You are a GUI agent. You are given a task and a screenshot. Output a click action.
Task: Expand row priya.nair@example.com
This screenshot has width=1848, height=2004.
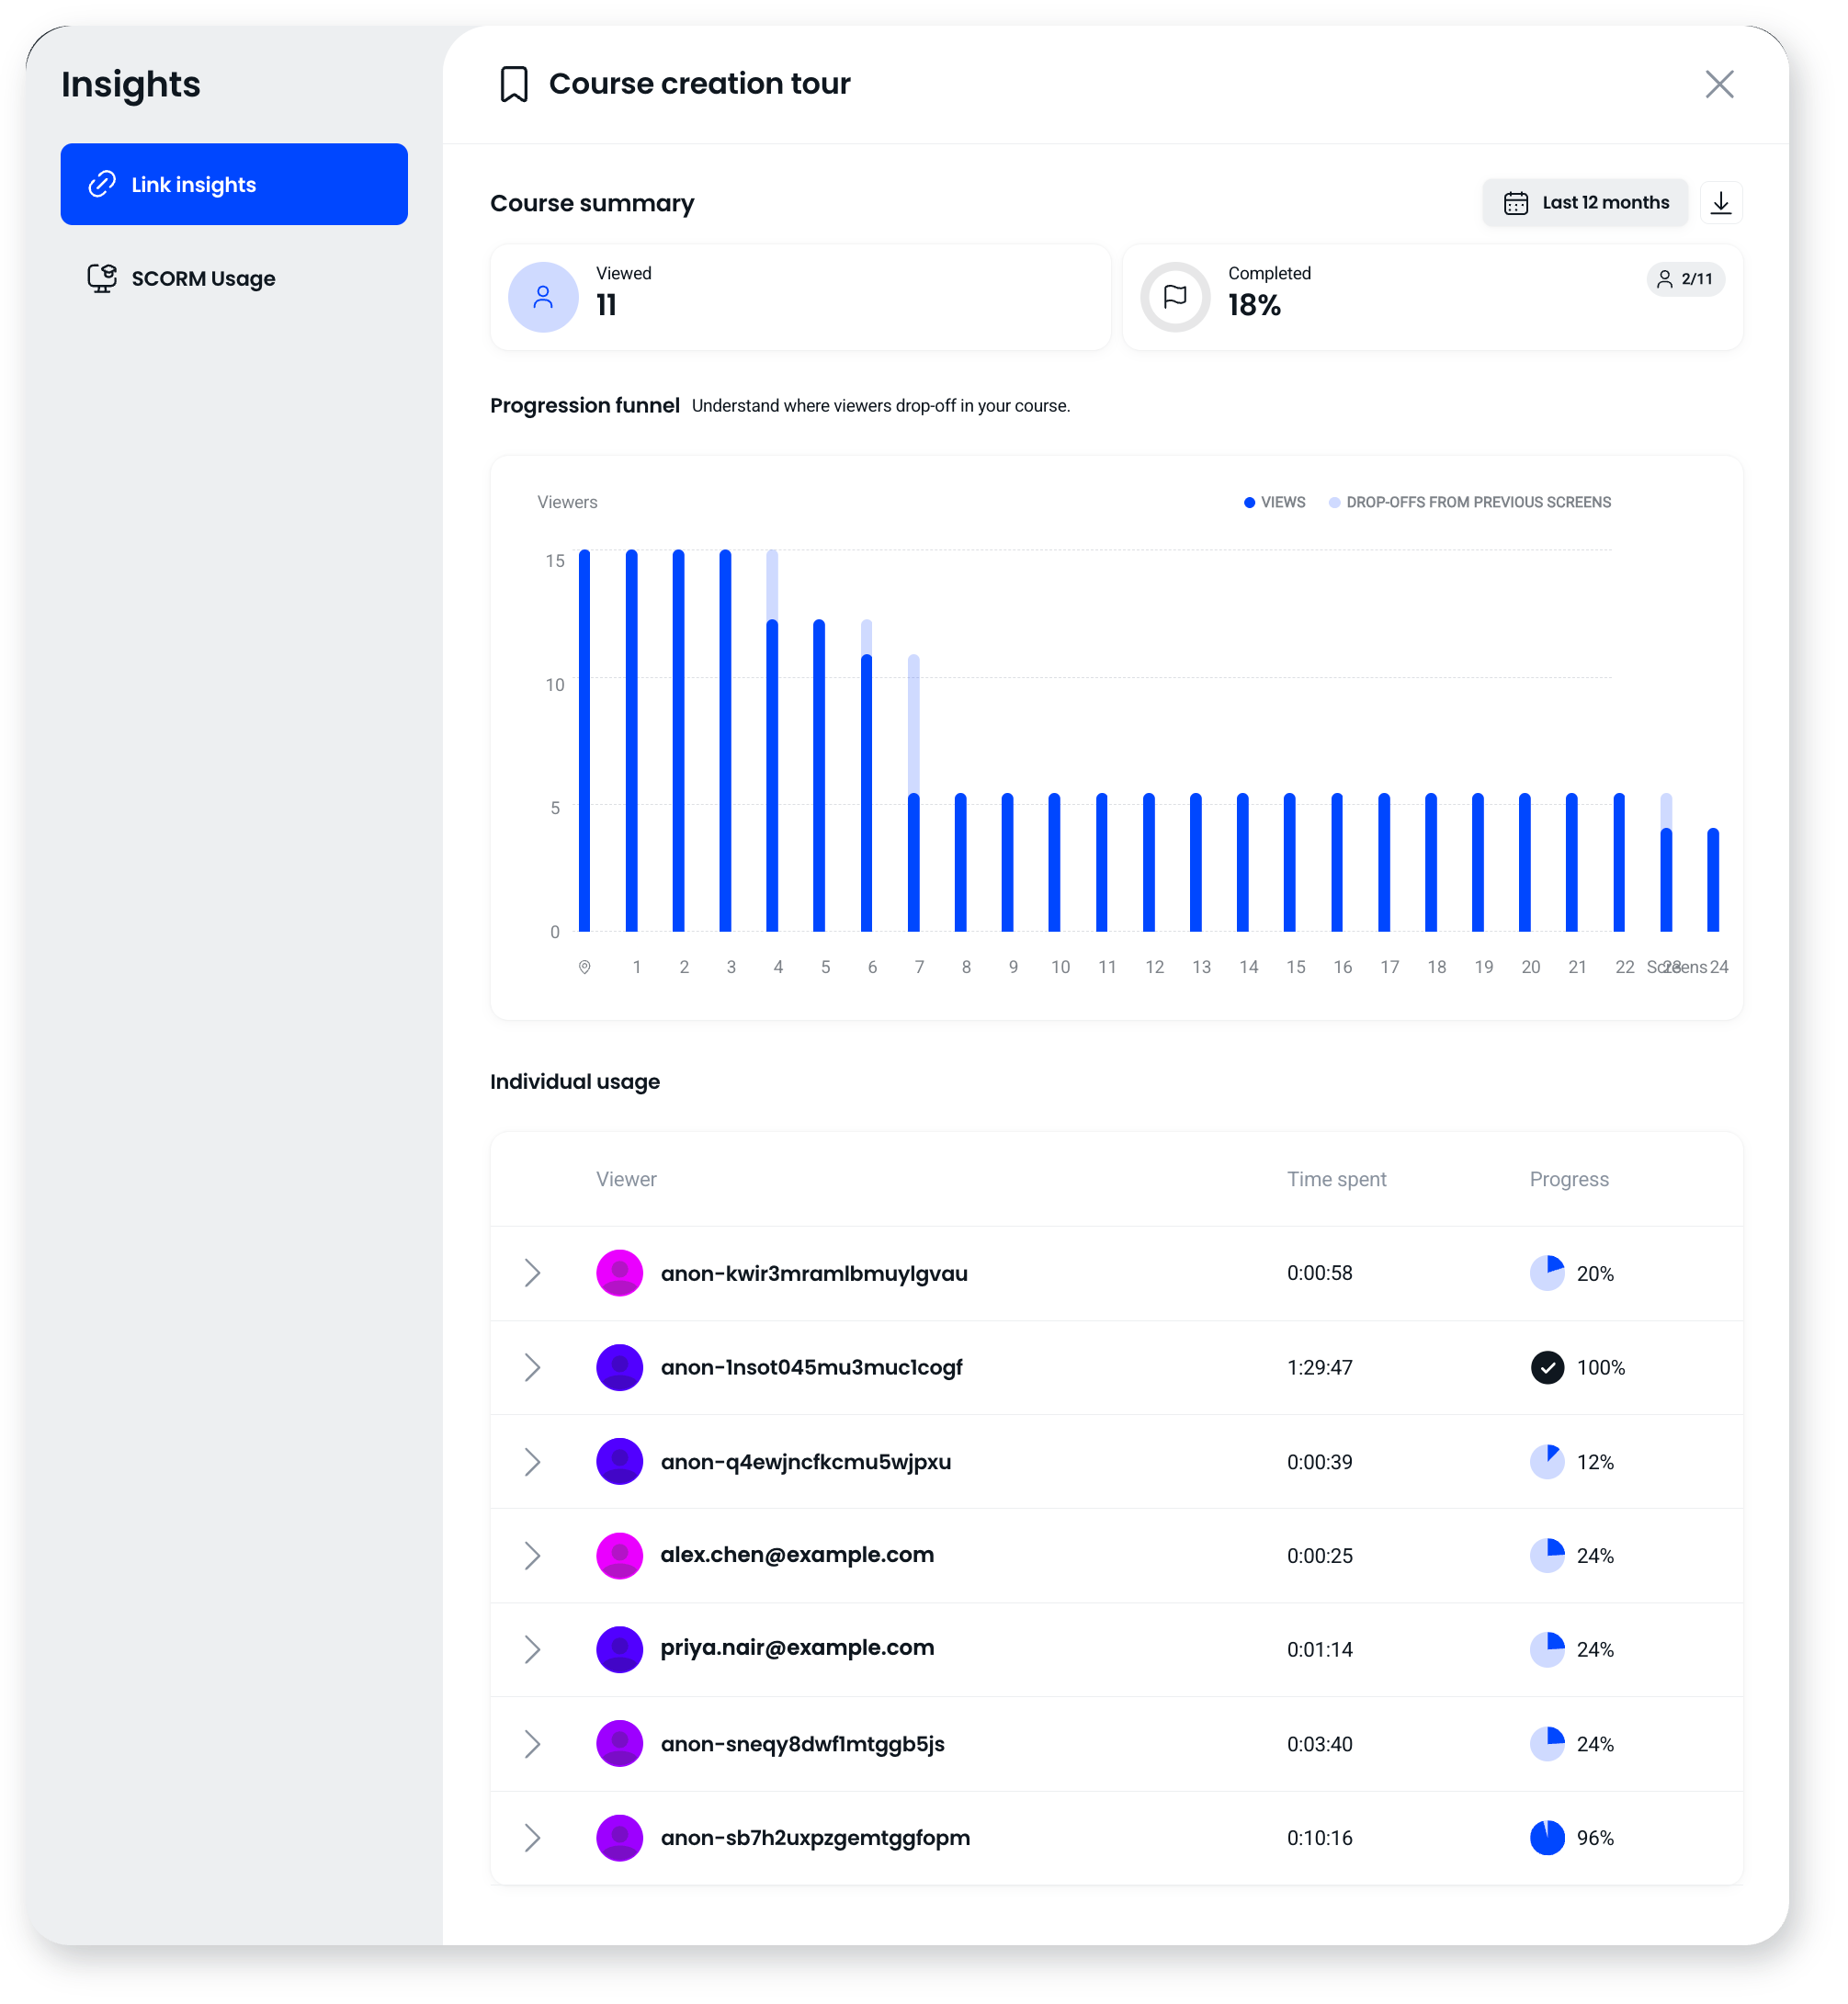532,1649
